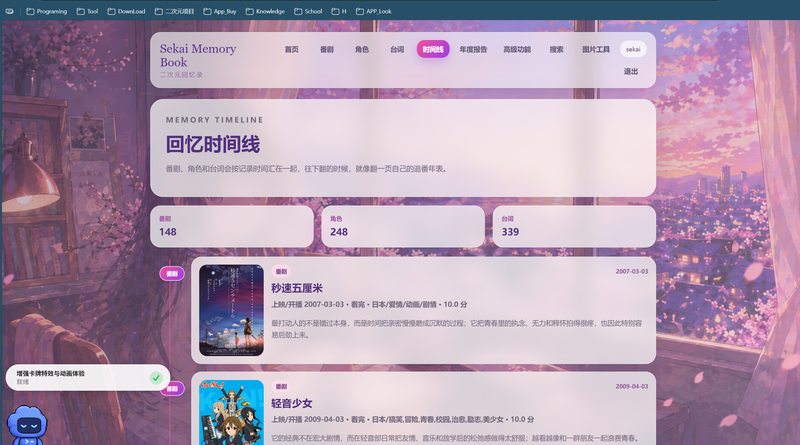
Task: Switch to the 番剧 tab
Action: pos(327,50)
